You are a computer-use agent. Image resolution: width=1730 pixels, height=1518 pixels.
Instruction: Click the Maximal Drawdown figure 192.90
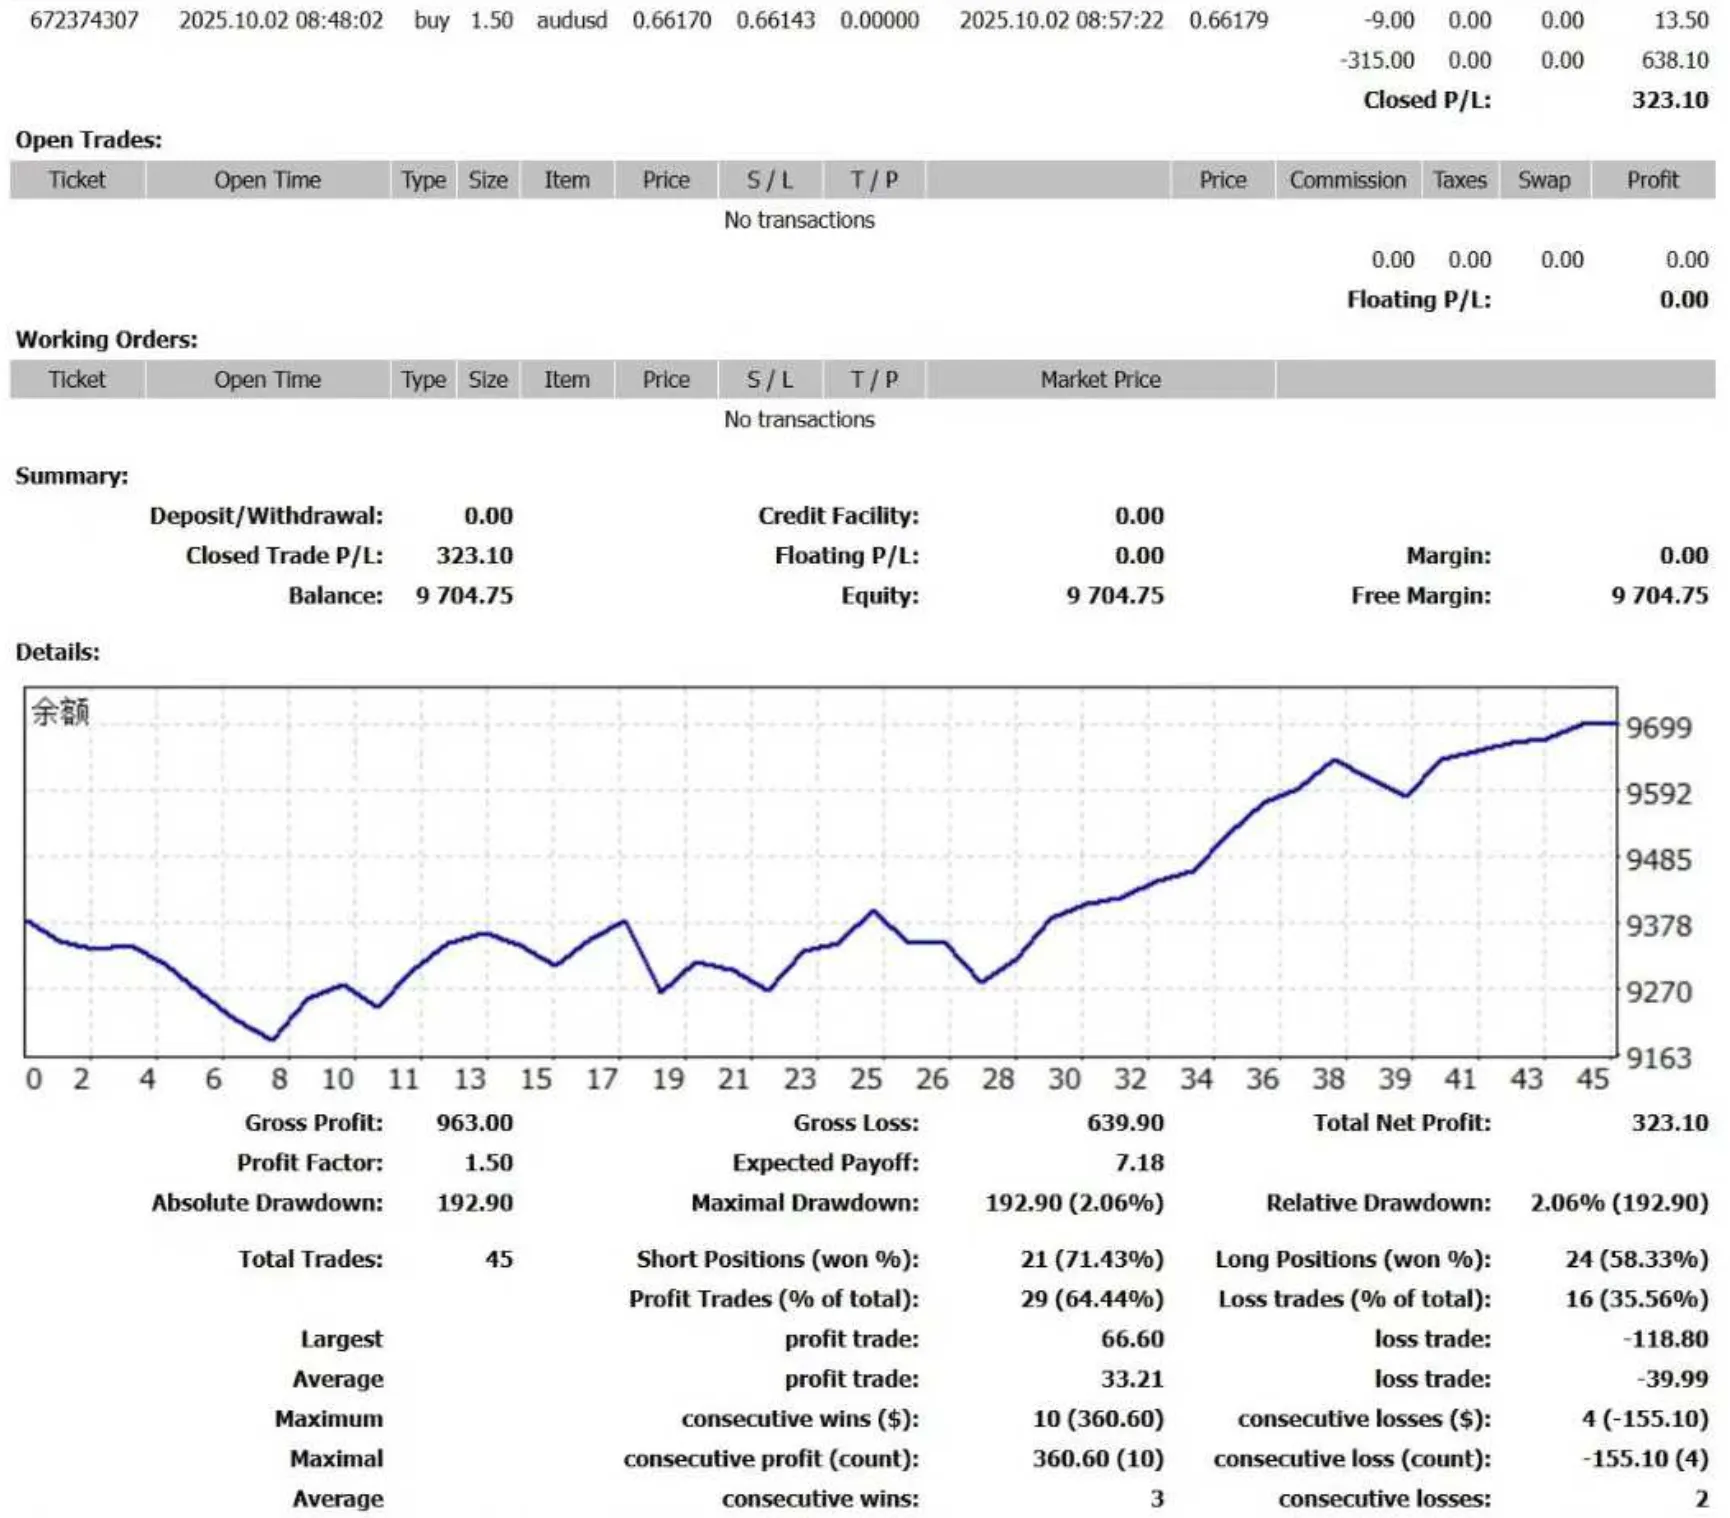pyautogui.click(x=1020, y=1203)
